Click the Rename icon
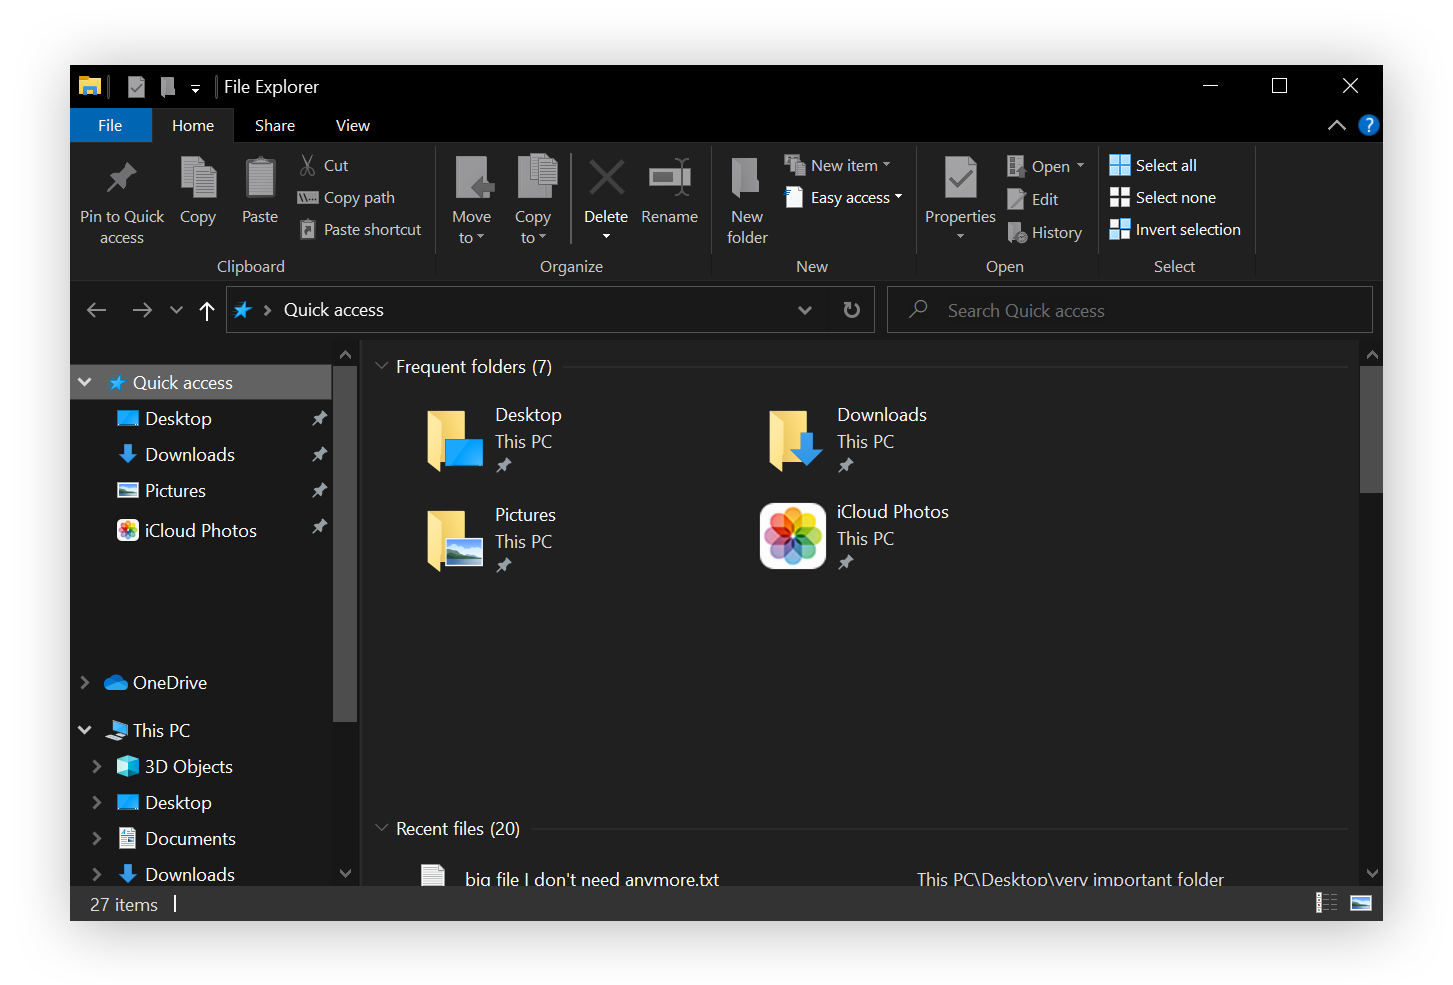1453x985 pixels. (670, 178)
